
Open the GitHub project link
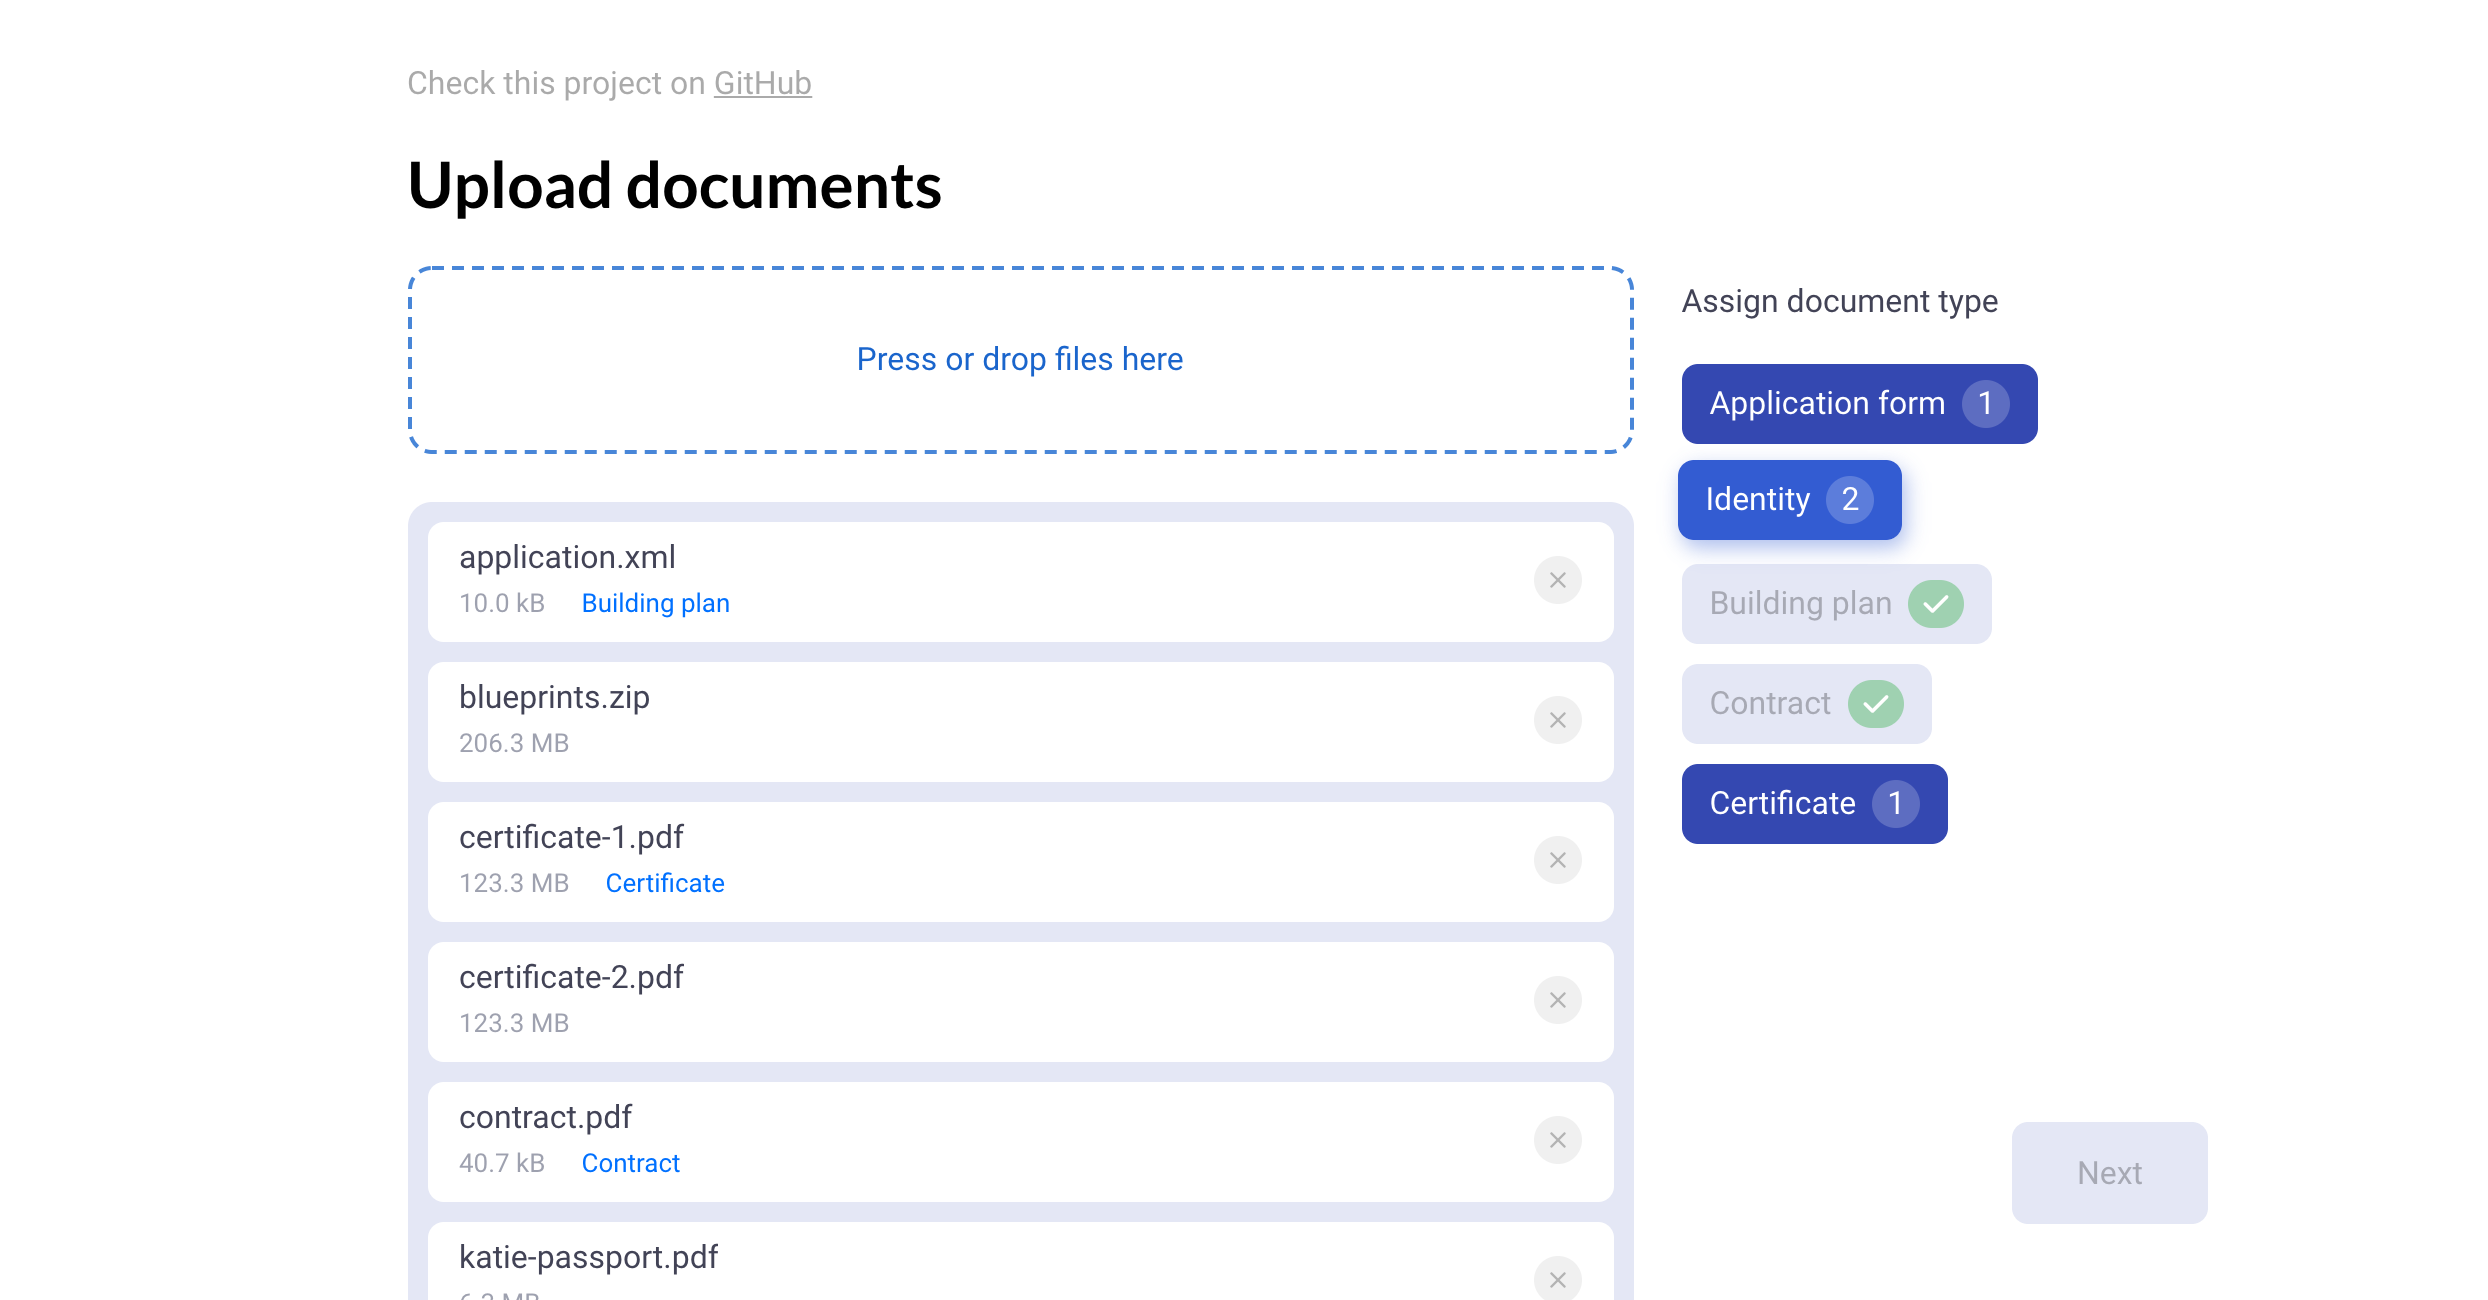click(764, 82)
